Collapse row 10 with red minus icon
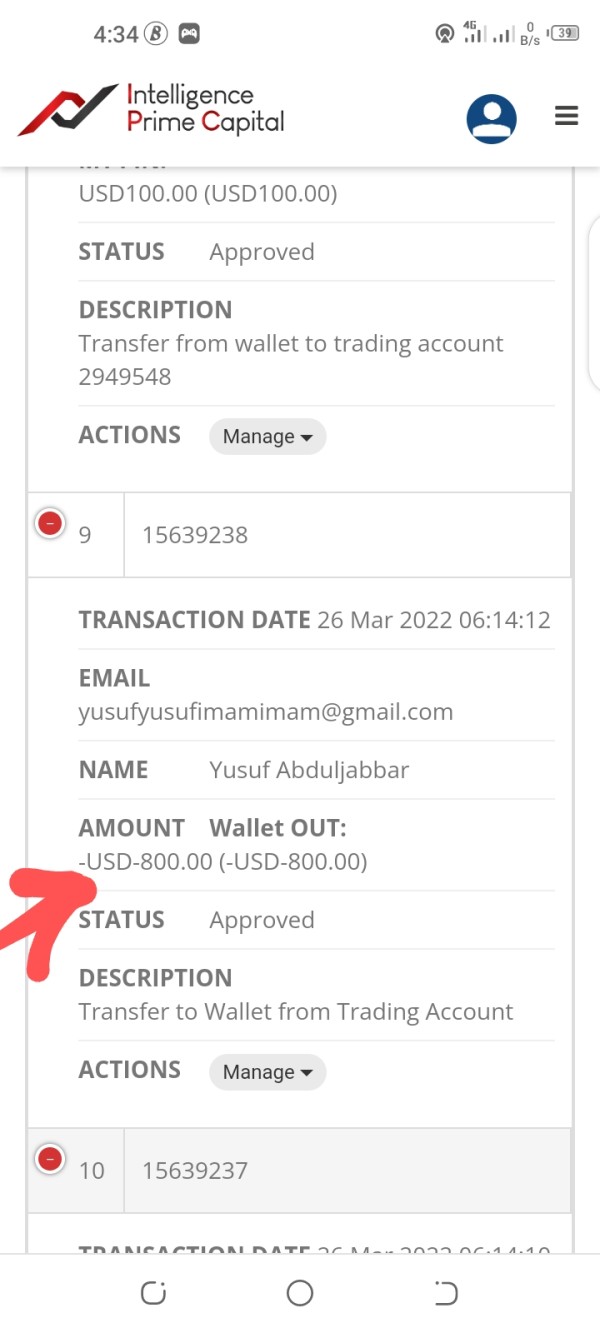600x1333 pixels. pos(50,1159)
